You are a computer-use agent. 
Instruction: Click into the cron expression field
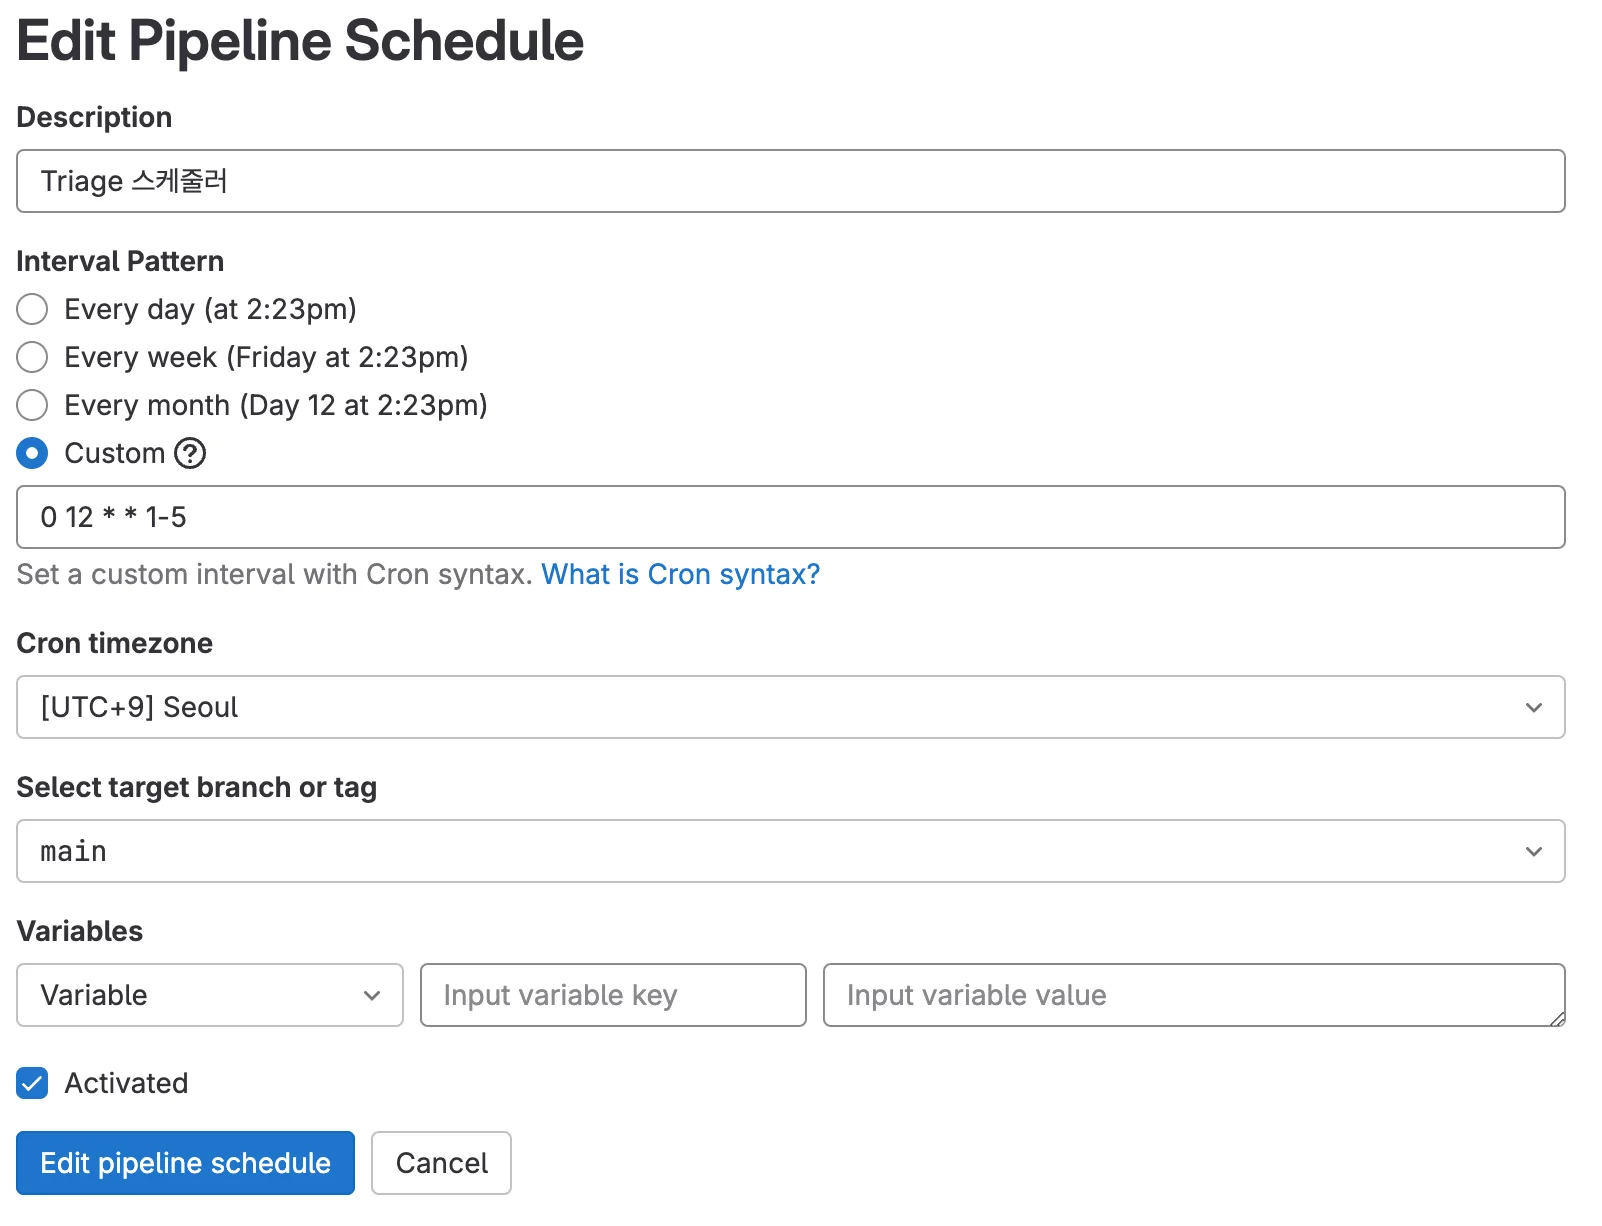pos(790,517)
